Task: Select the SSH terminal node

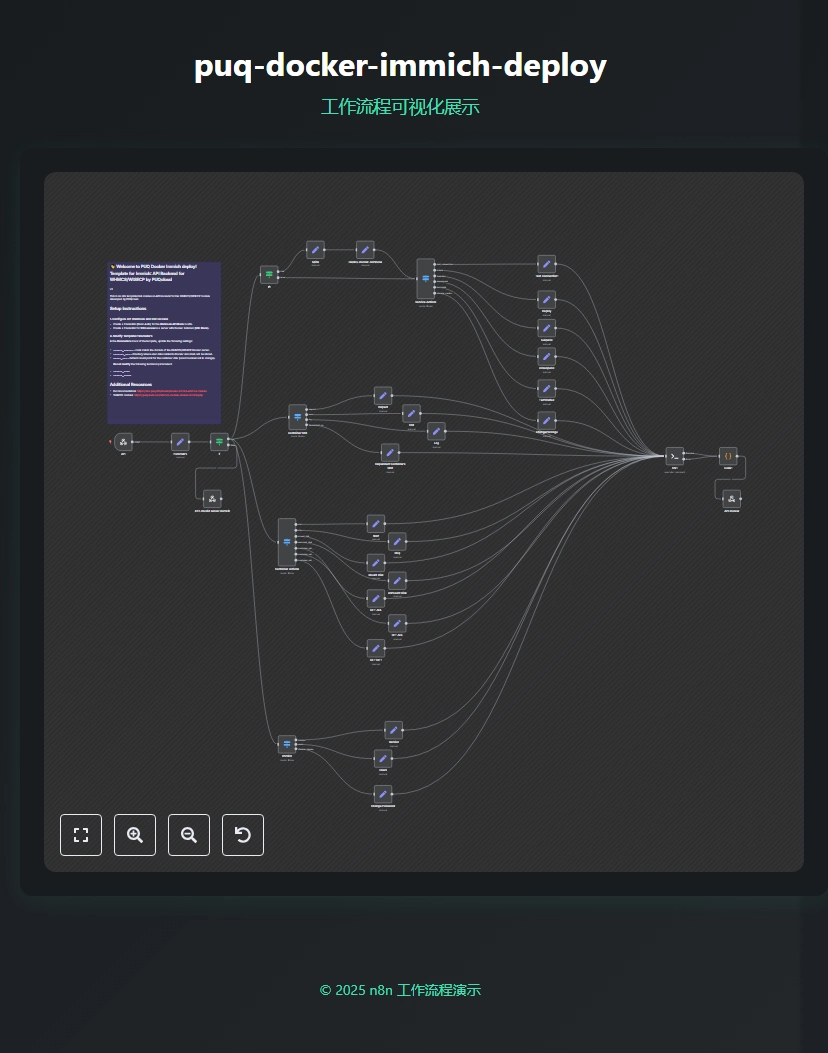Action: (x=674, y=456)
